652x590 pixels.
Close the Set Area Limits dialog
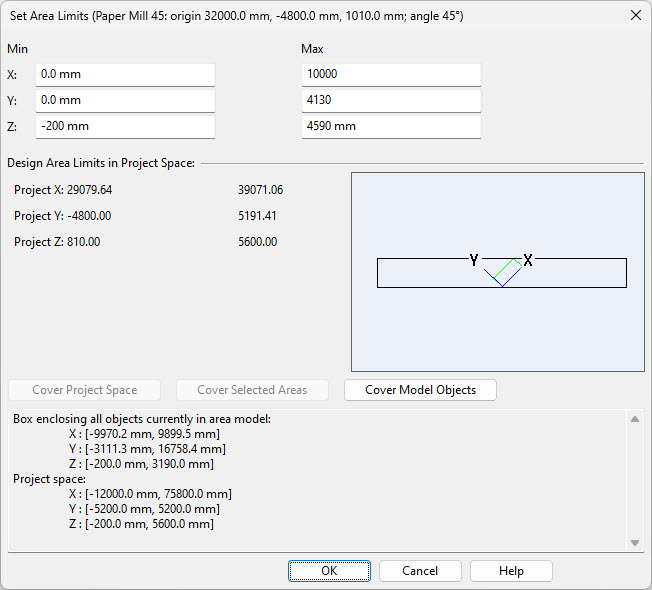coord(635,15)
